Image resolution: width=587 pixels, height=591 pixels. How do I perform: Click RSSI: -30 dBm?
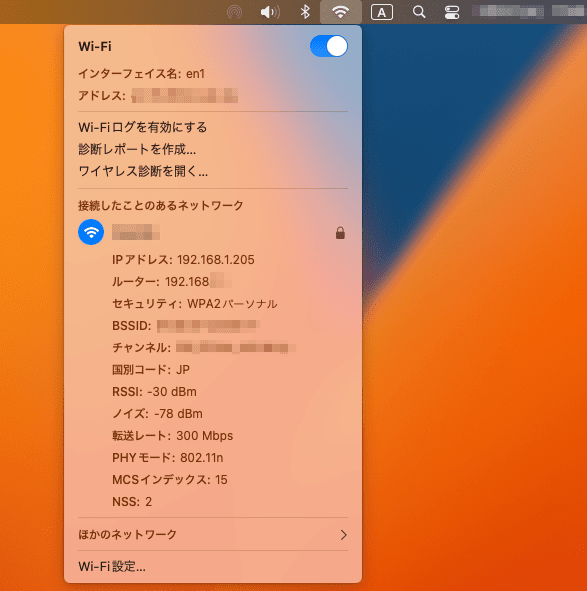[154, 392]
